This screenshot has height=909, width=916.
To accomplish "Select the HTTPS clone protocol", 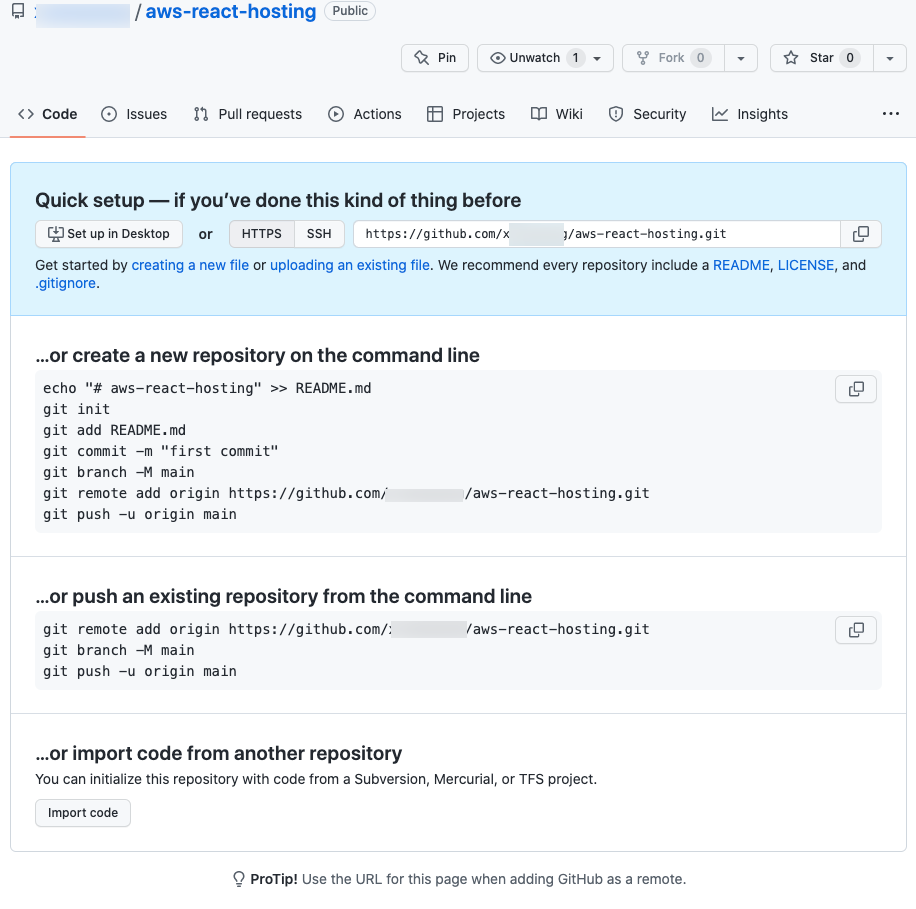I will point(262,234).
